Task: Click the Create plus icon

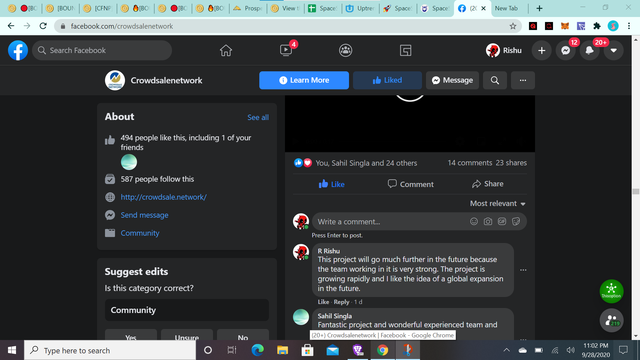Action: pos(542,50)
